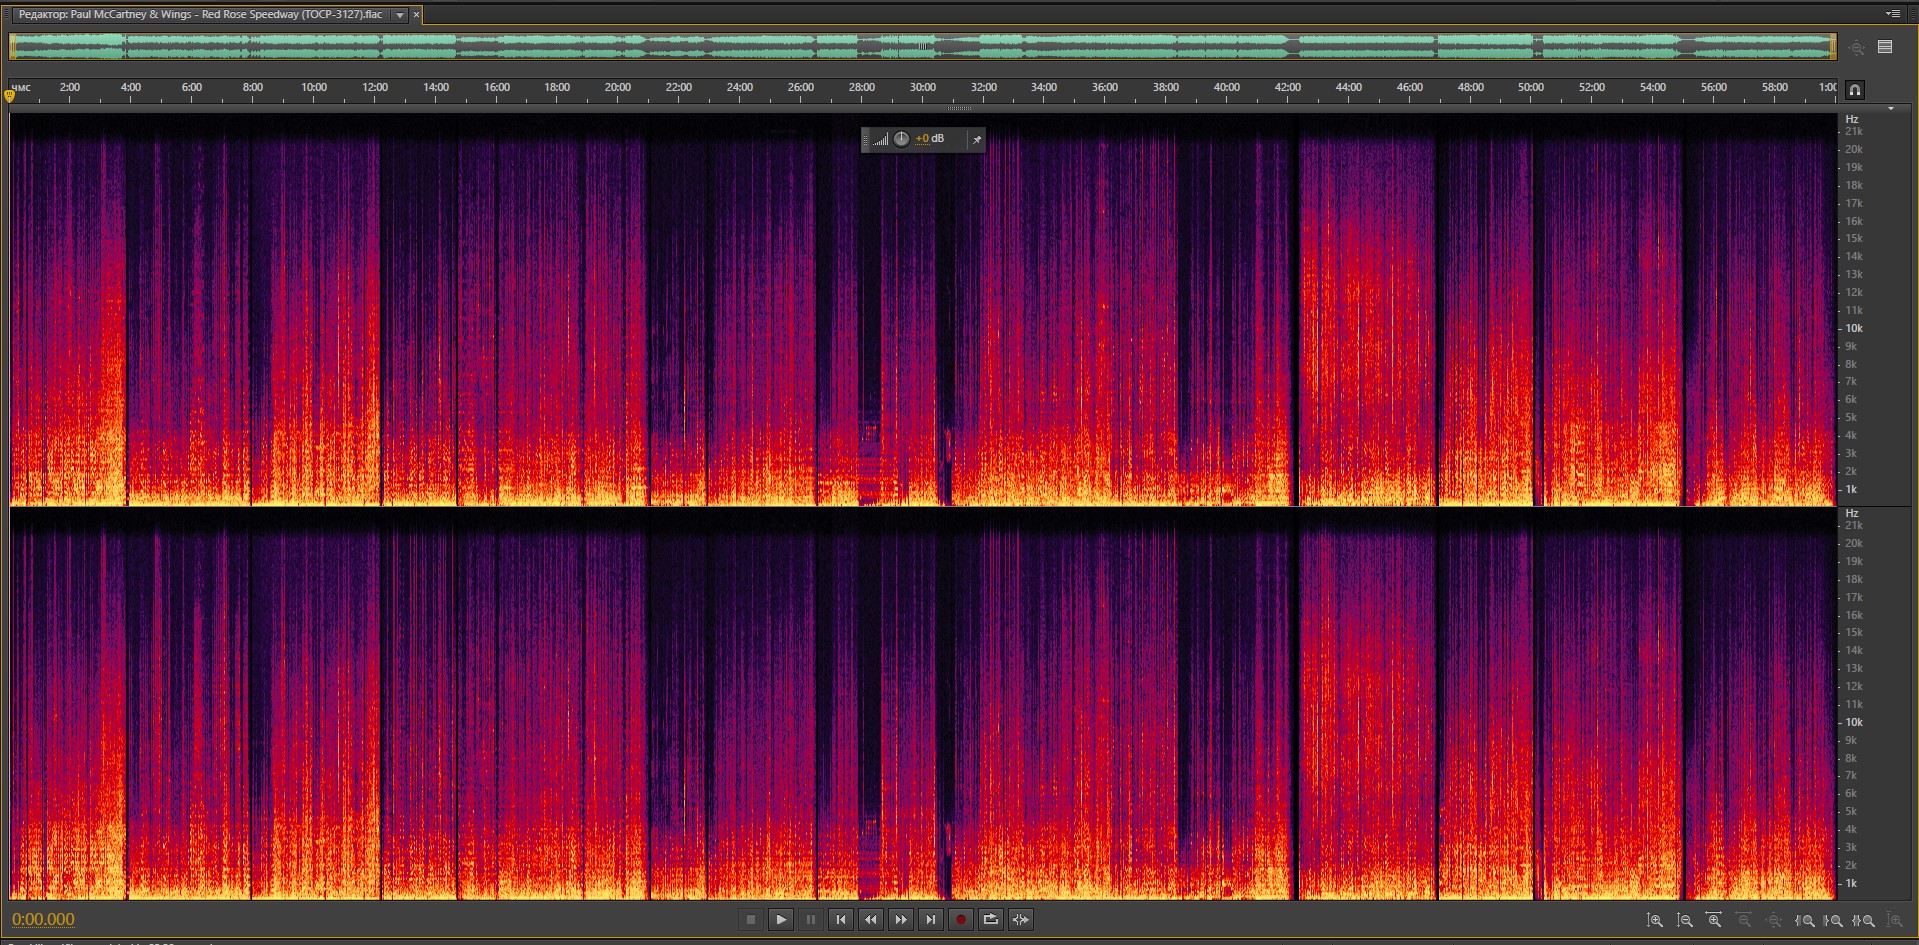The image size is (1919, 945).
Task: Click the Rewind button
Action: tap(870, 920)
